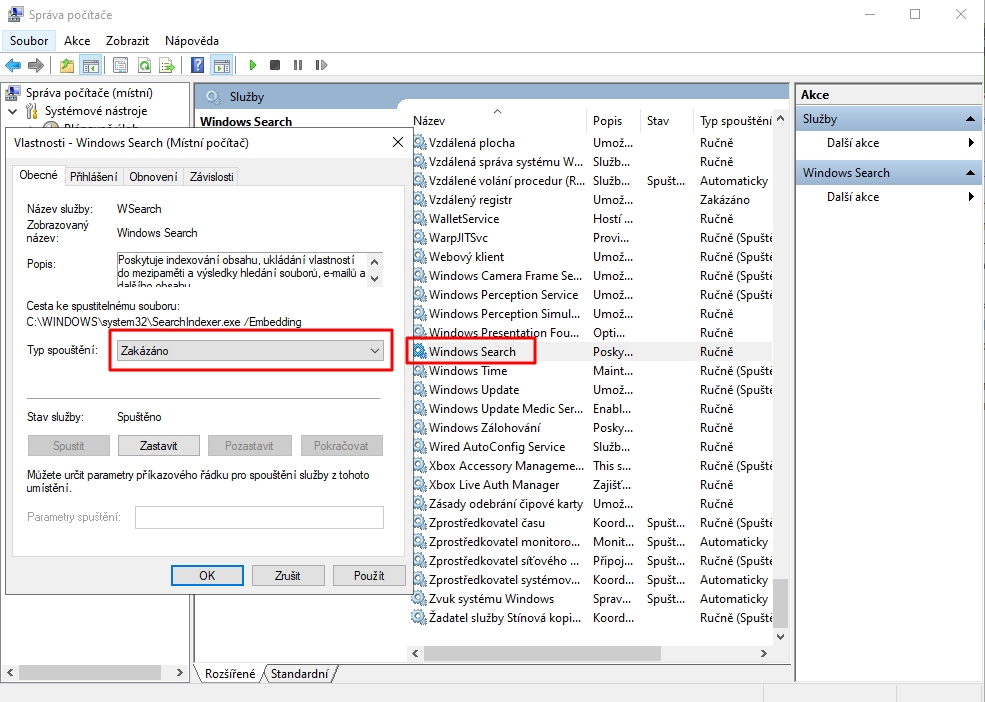Click the Restart service toolbar icon
This screenshot has width=985, height=702.
click(321, 65)
